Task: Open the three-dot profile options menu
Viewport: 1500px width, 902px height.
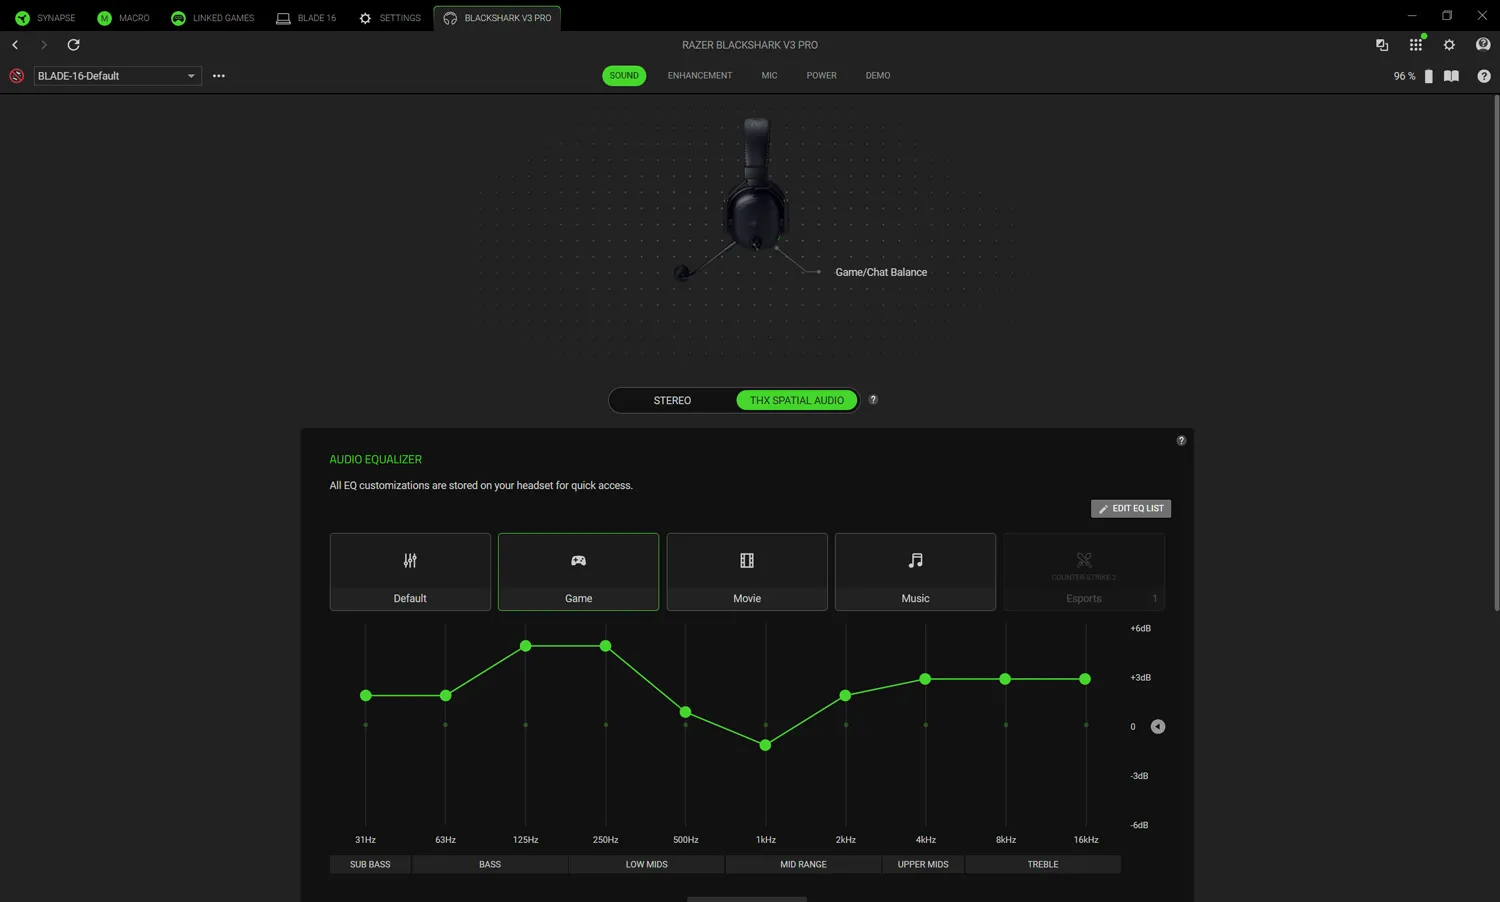Action: coord(219,76)
